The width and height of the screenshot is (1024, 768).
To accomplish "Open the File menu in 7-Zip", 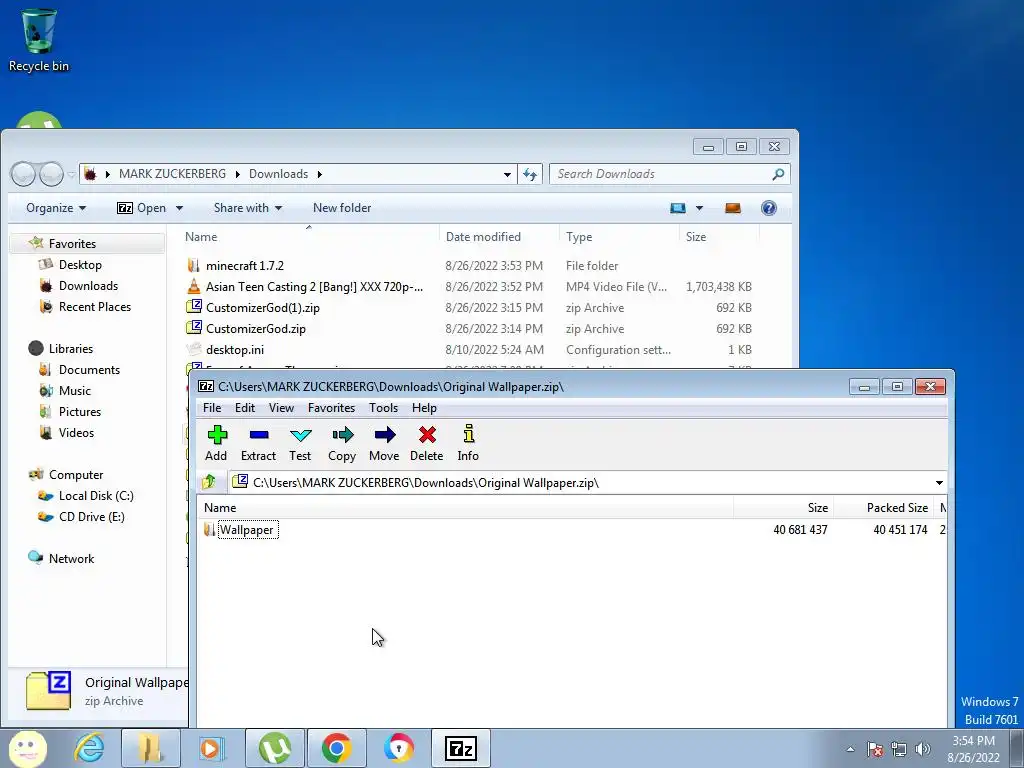I will click(x=212, y=408).
